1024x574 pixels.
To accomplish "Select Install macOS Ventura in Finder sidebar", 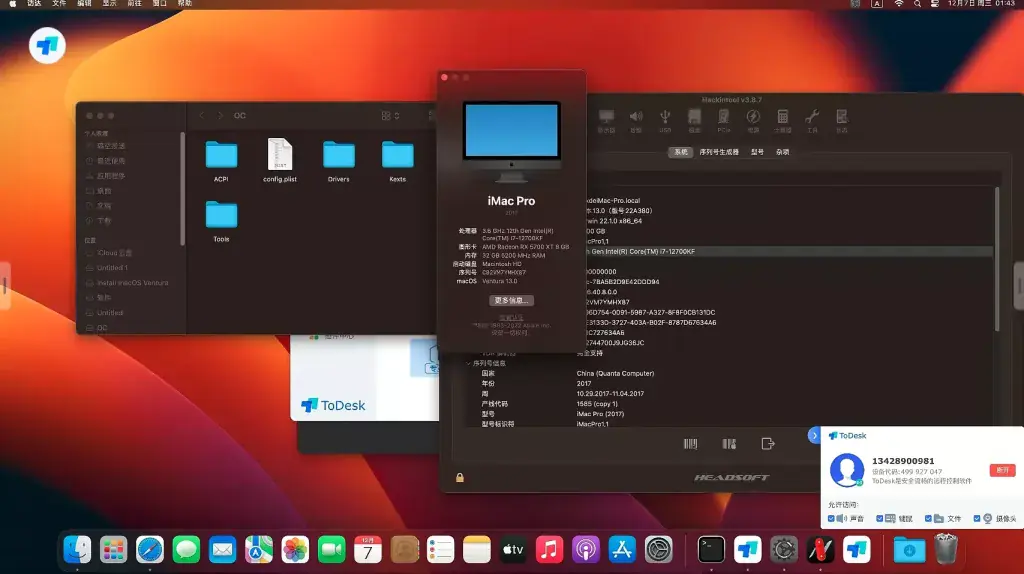I will pyautogui.click(x=133, y=283).
